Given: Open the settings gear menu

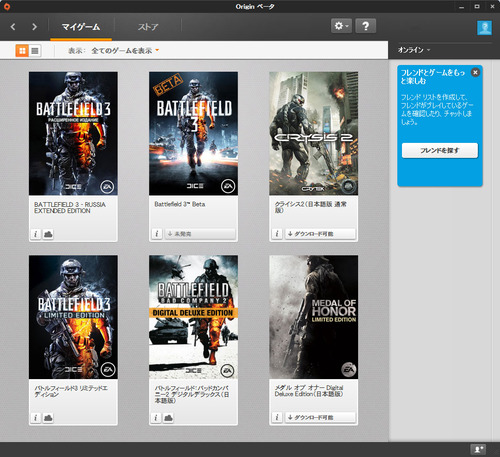Looking at the screenshot, I should (x=341, y=26).
